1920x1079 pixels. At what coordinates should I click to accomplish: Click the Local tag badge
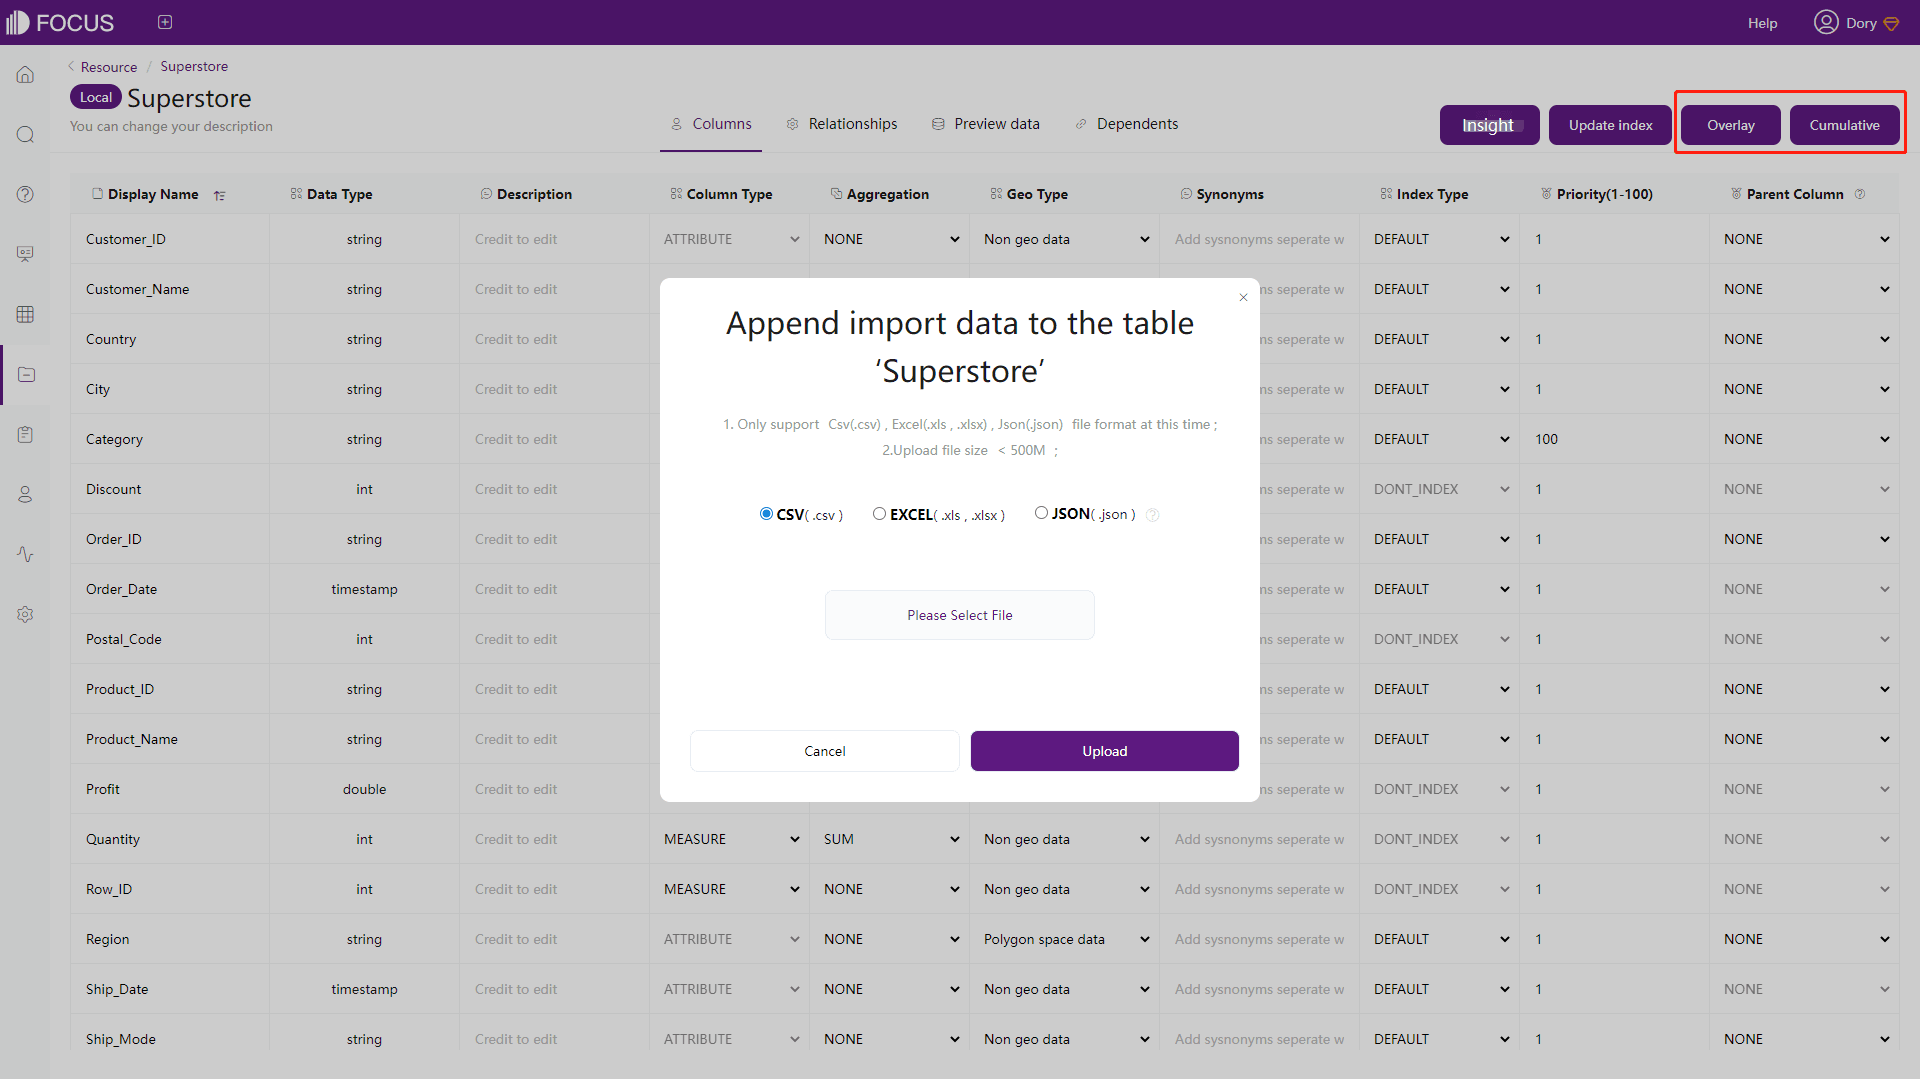pos(96,97)
